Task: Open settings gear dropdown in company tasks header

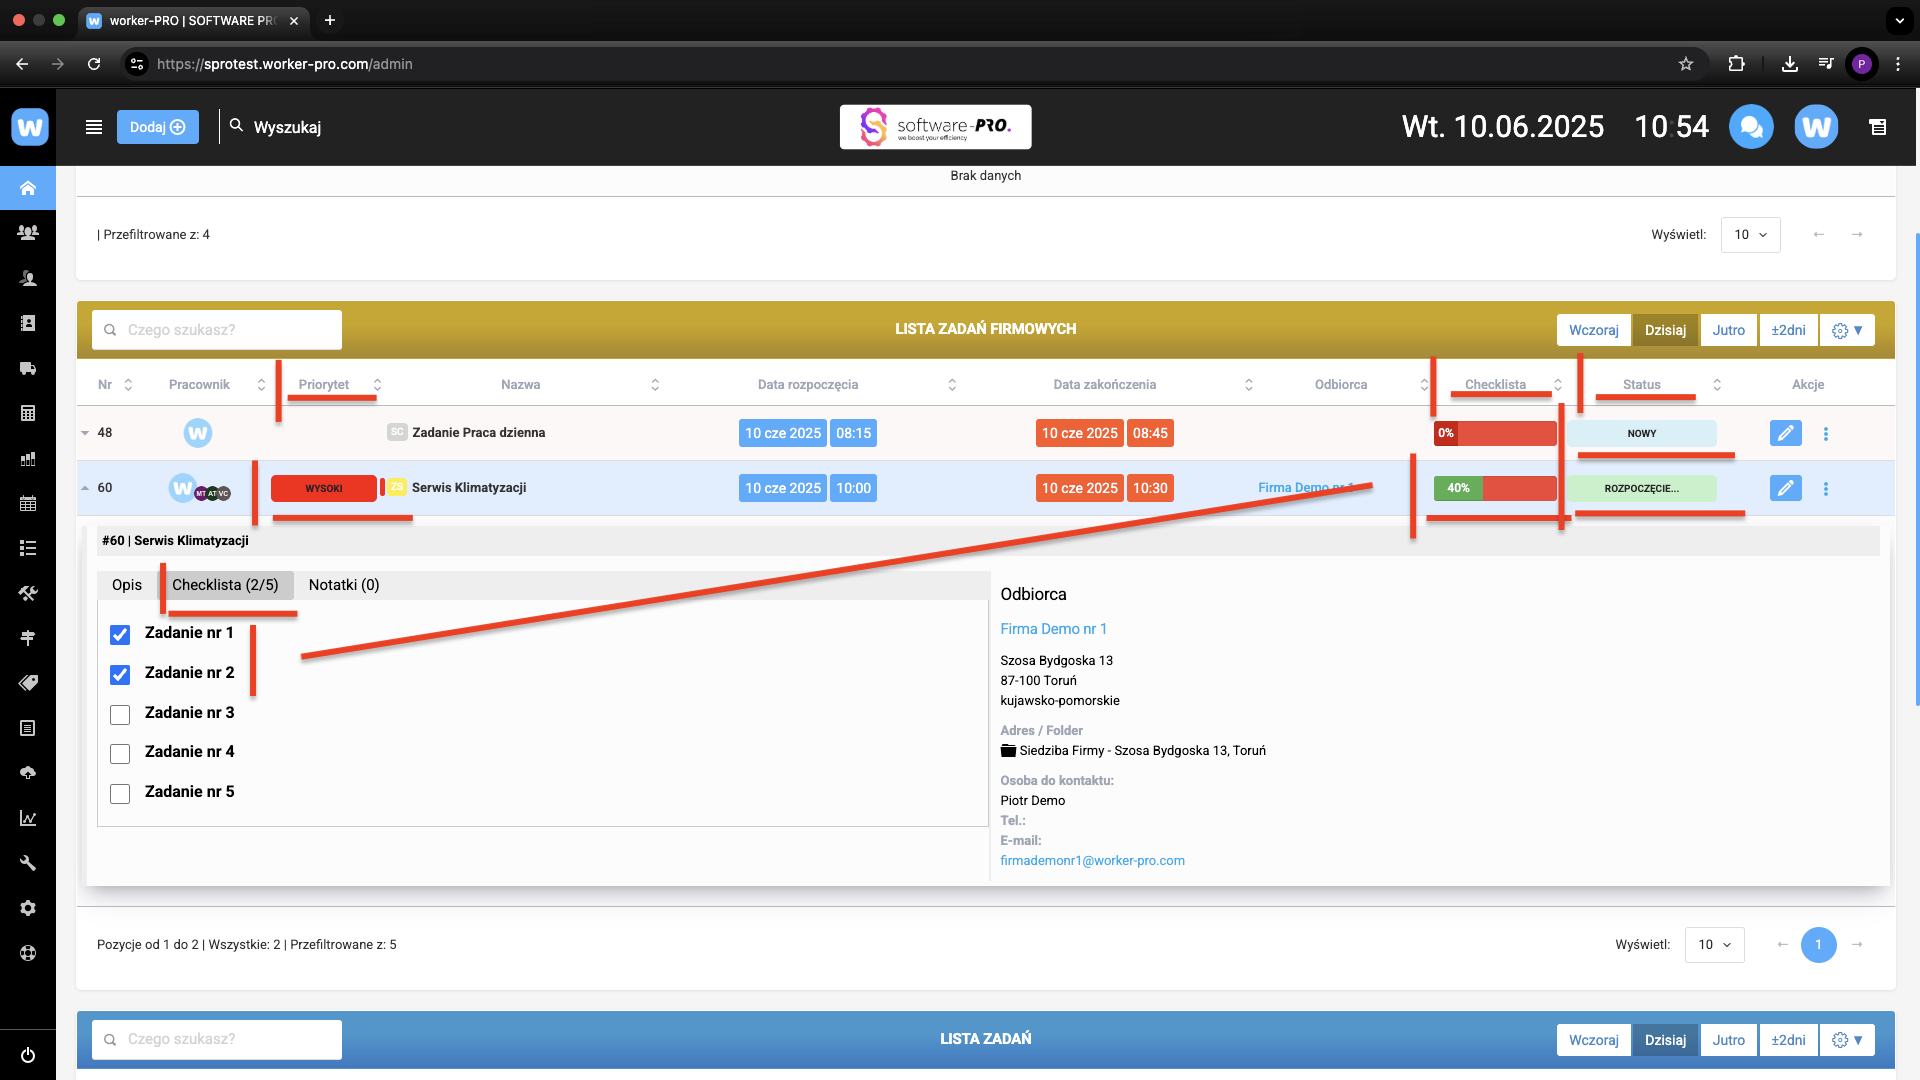Action: (x=1847, y=330)
